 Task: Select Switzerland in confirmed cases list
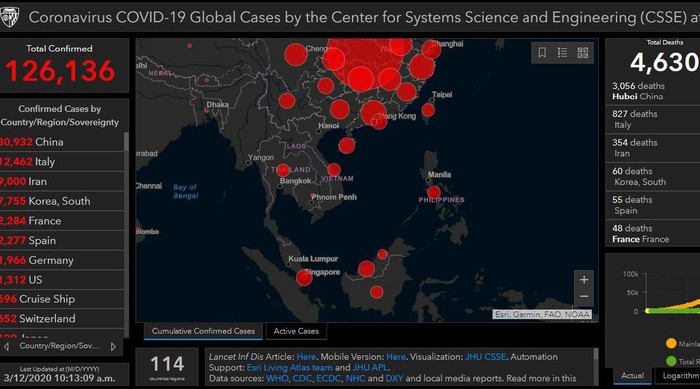tap(62, 318)
